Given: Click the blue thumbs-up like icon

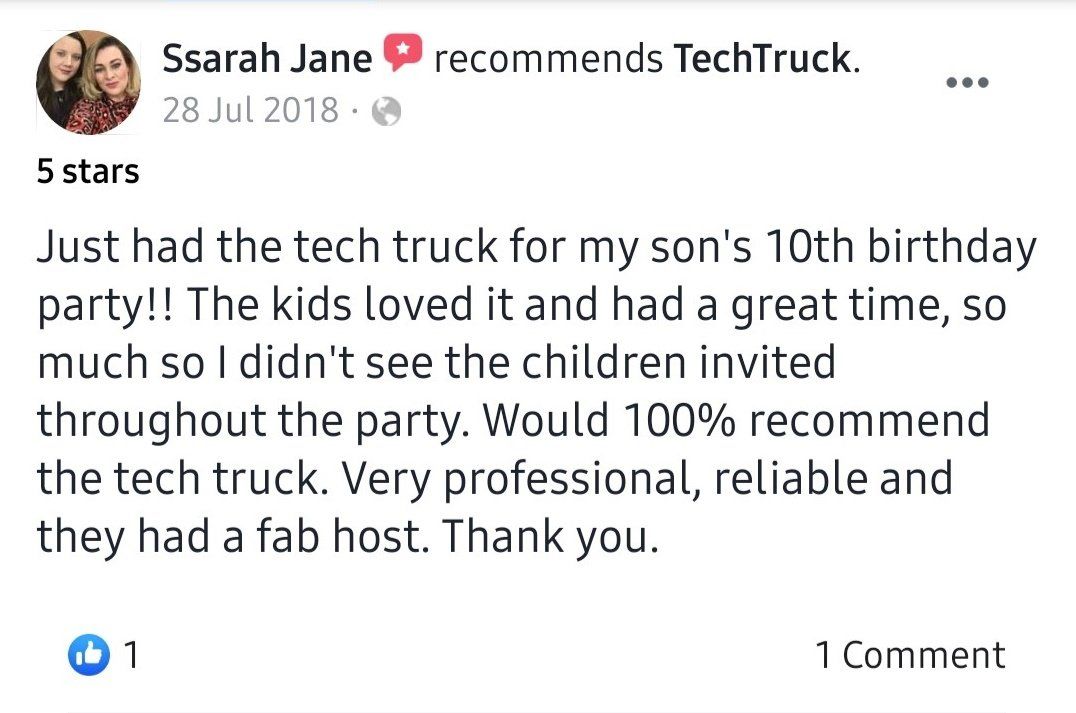Looking at the screenshot, I should coord(88,655).
